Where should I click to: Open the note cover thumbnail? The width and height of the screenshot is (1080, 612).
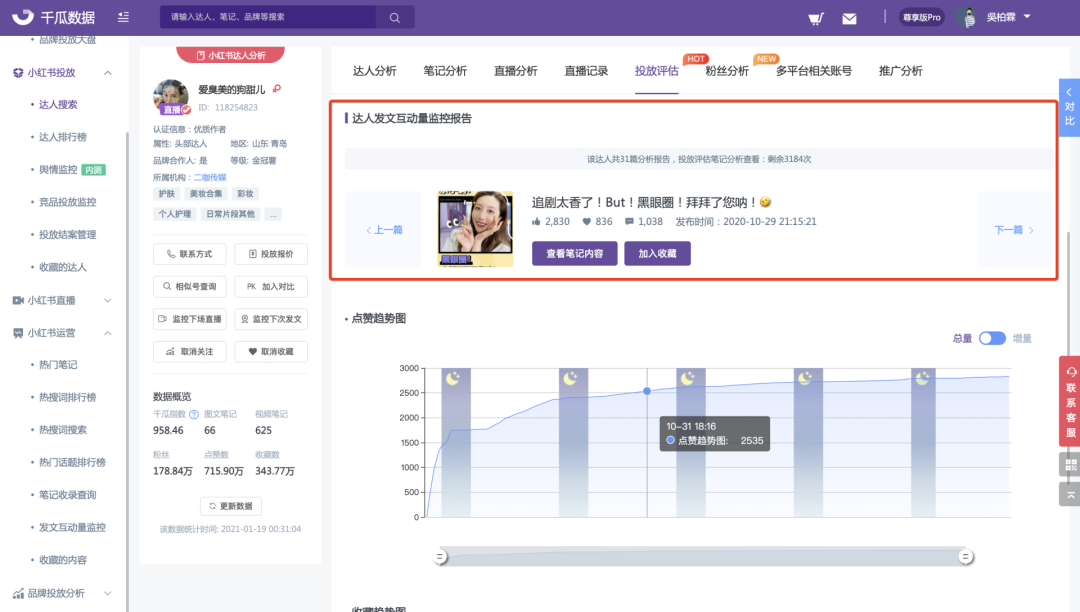tap(475, 229)
